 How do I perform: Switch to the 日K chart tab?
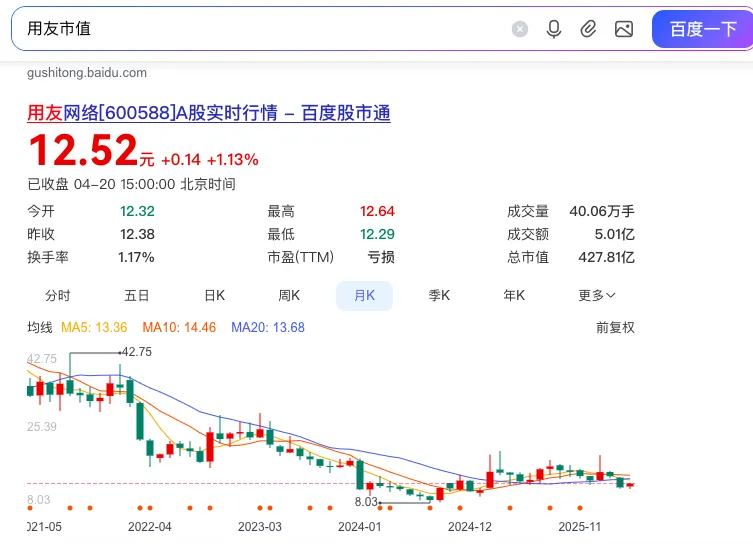pyautogui.click(x=215, y=295)
